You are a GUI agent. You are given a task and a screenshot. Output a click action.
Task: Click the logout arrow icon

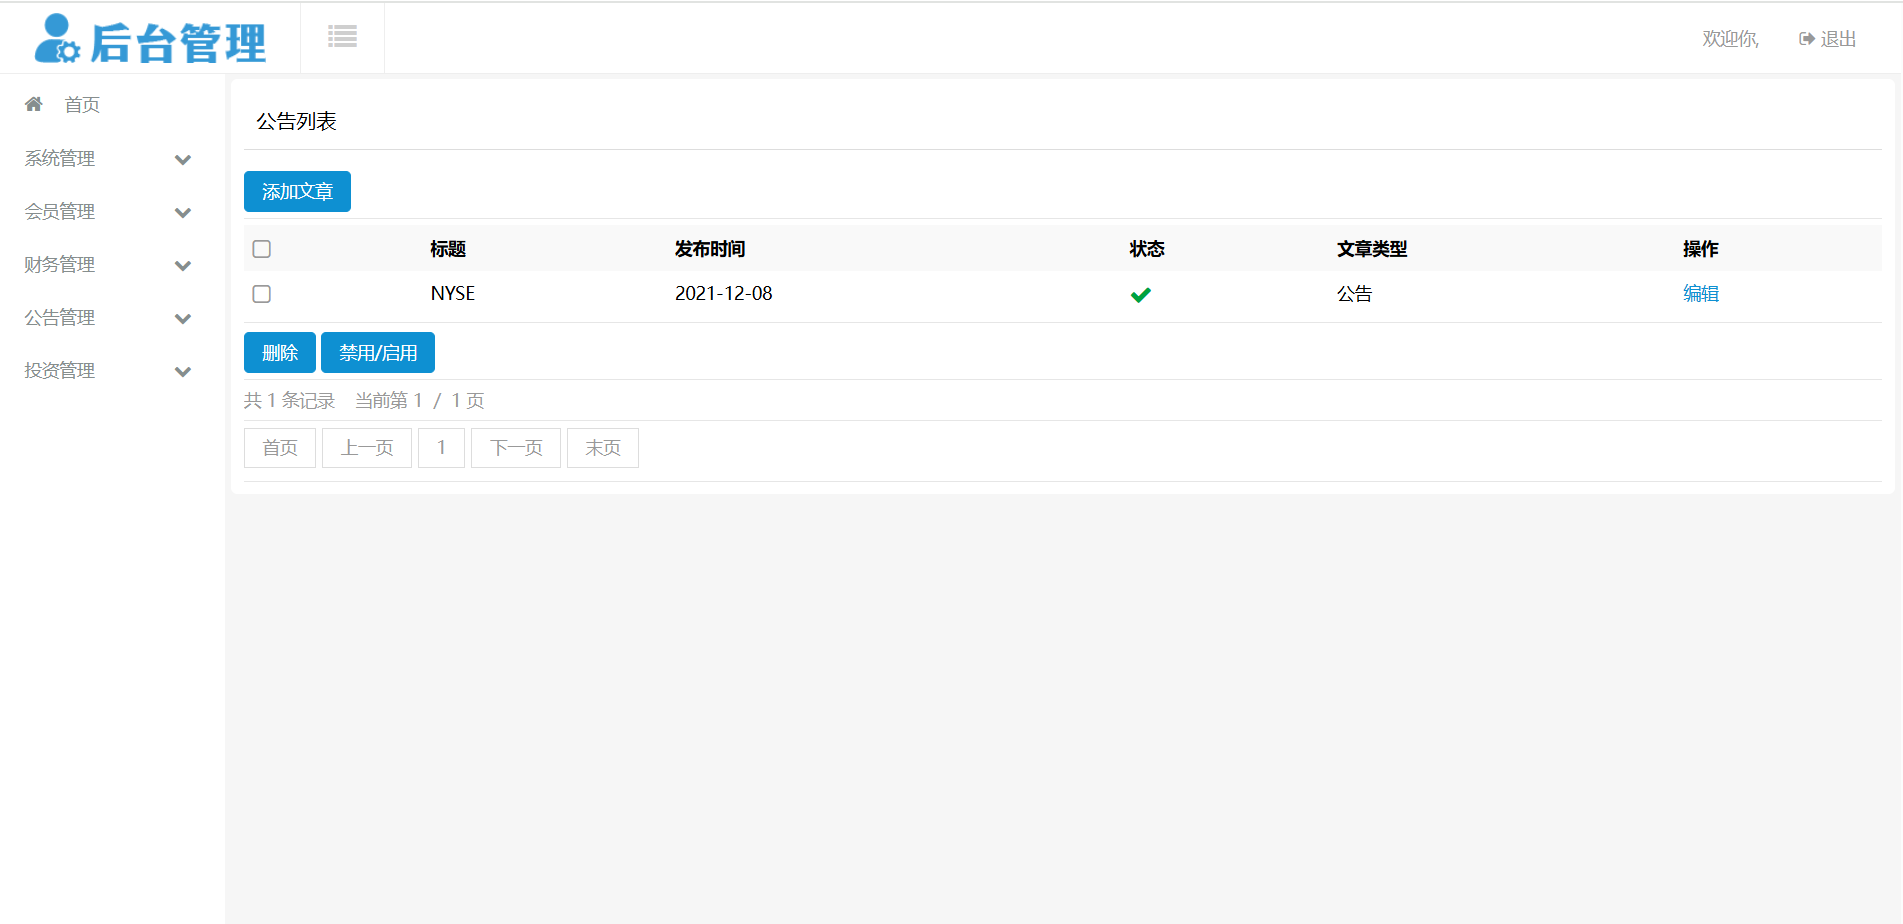pos(1806,39)
